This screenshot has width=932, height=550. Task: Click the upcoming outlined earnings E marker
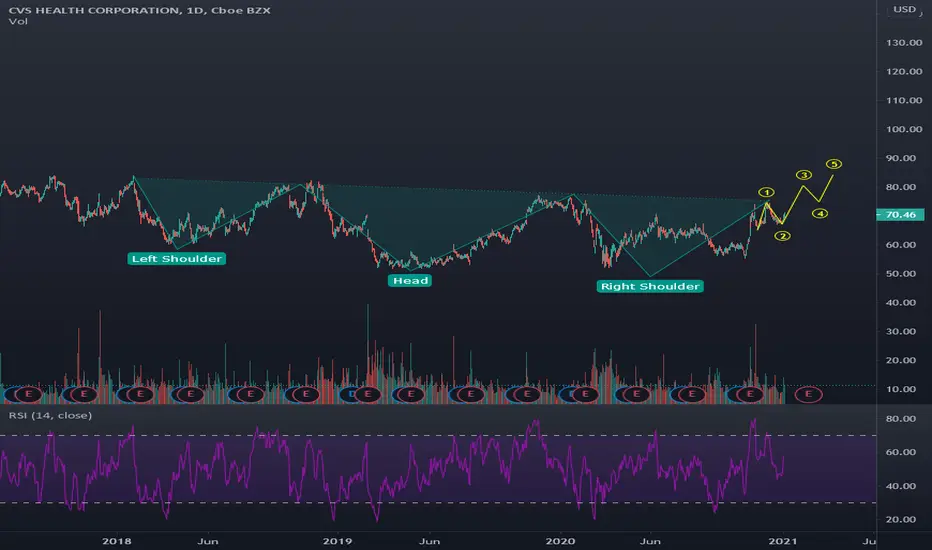(x=808, y=394)
